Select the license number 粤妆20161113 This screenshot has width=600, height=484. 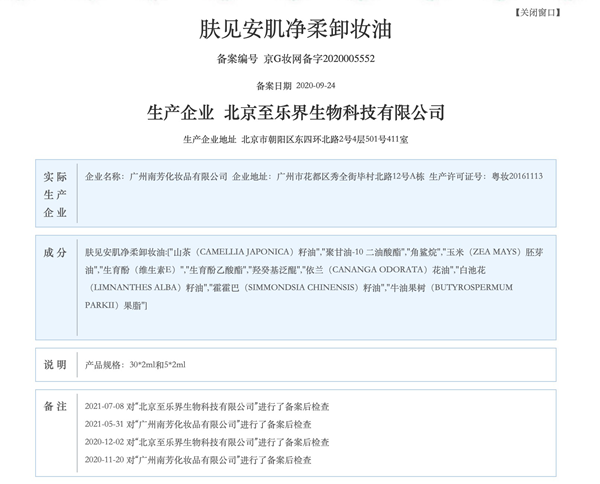tap(517, 176)
